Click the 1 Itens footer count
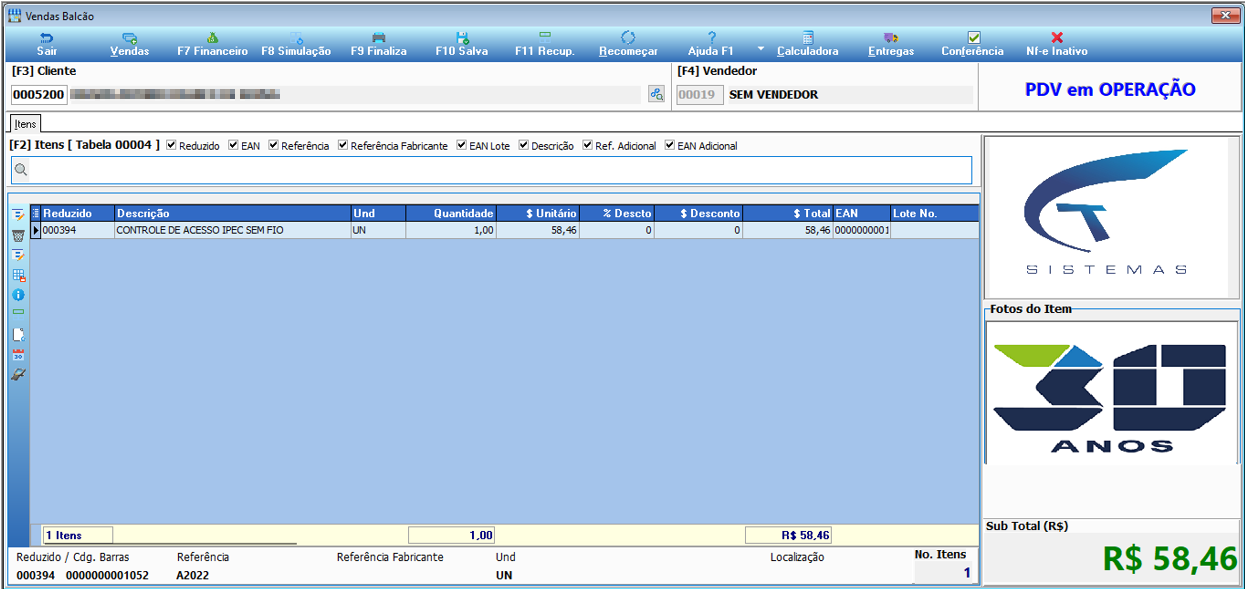Viewport: 1245px width, 589px height. click(78, 535)
